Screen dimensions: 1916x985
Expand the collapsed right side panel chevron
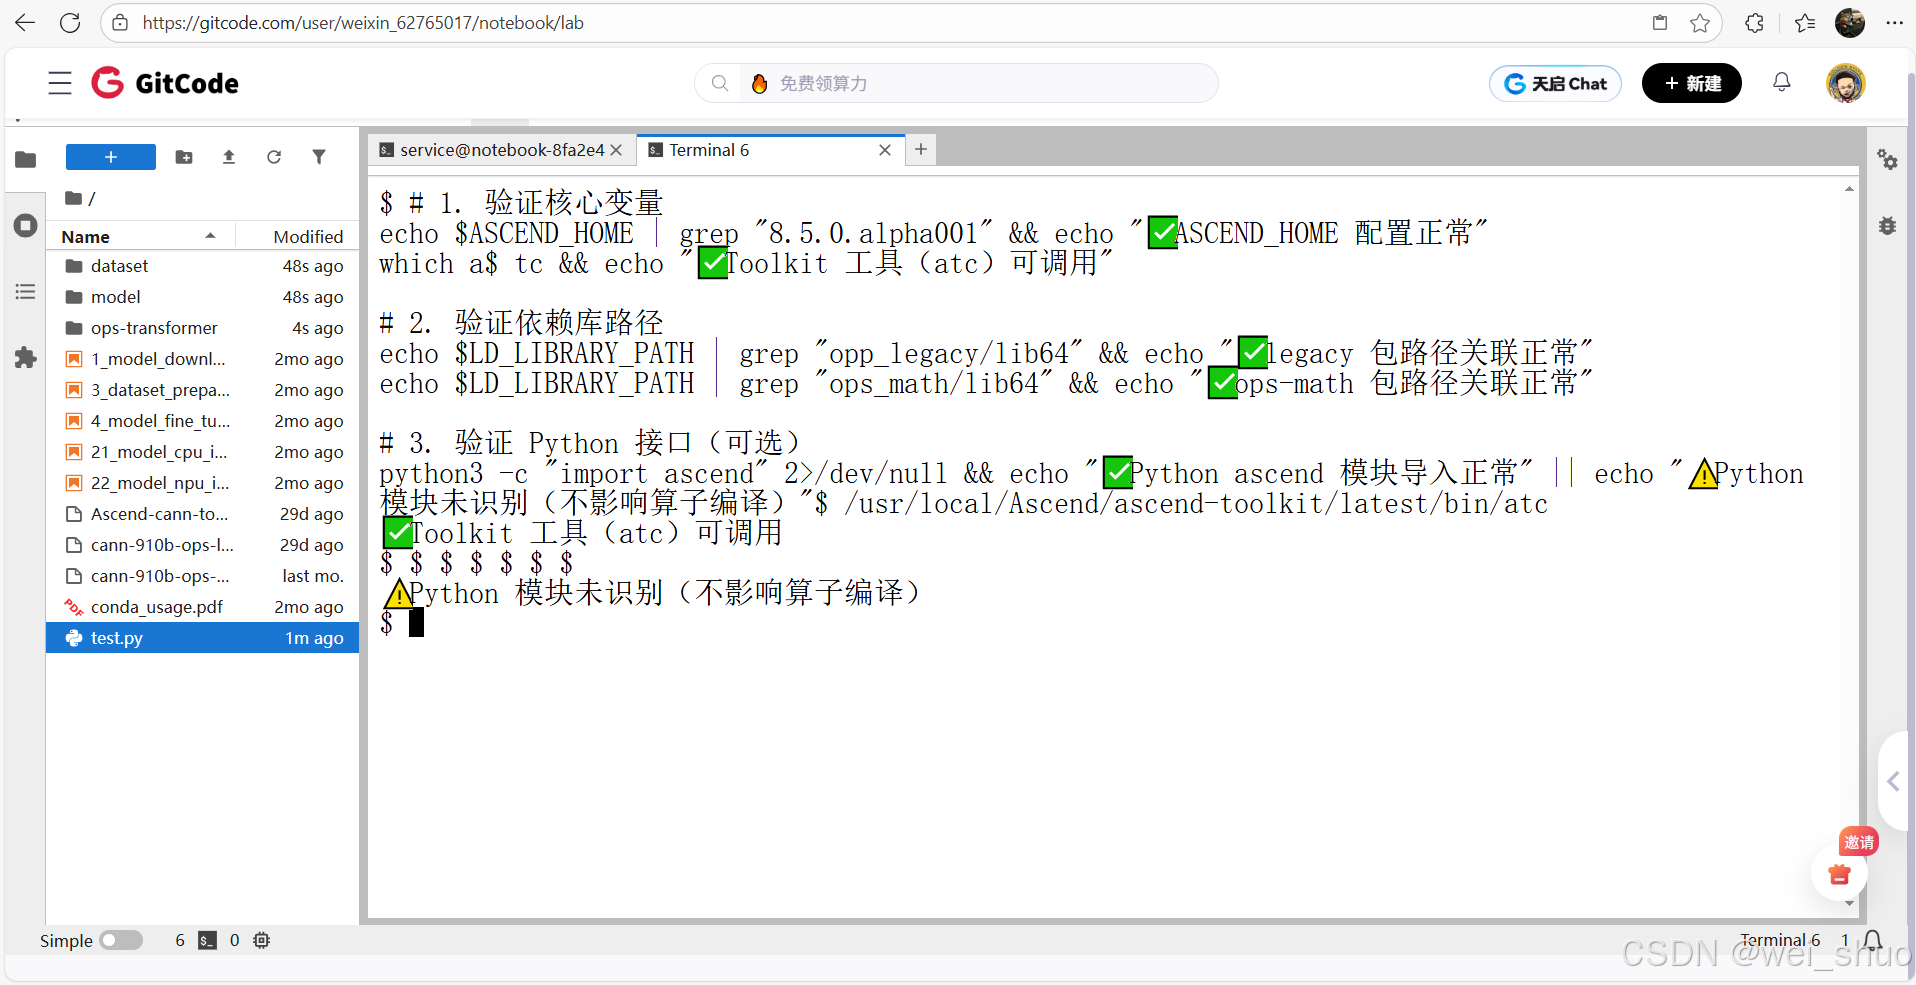click(1893, 781)
